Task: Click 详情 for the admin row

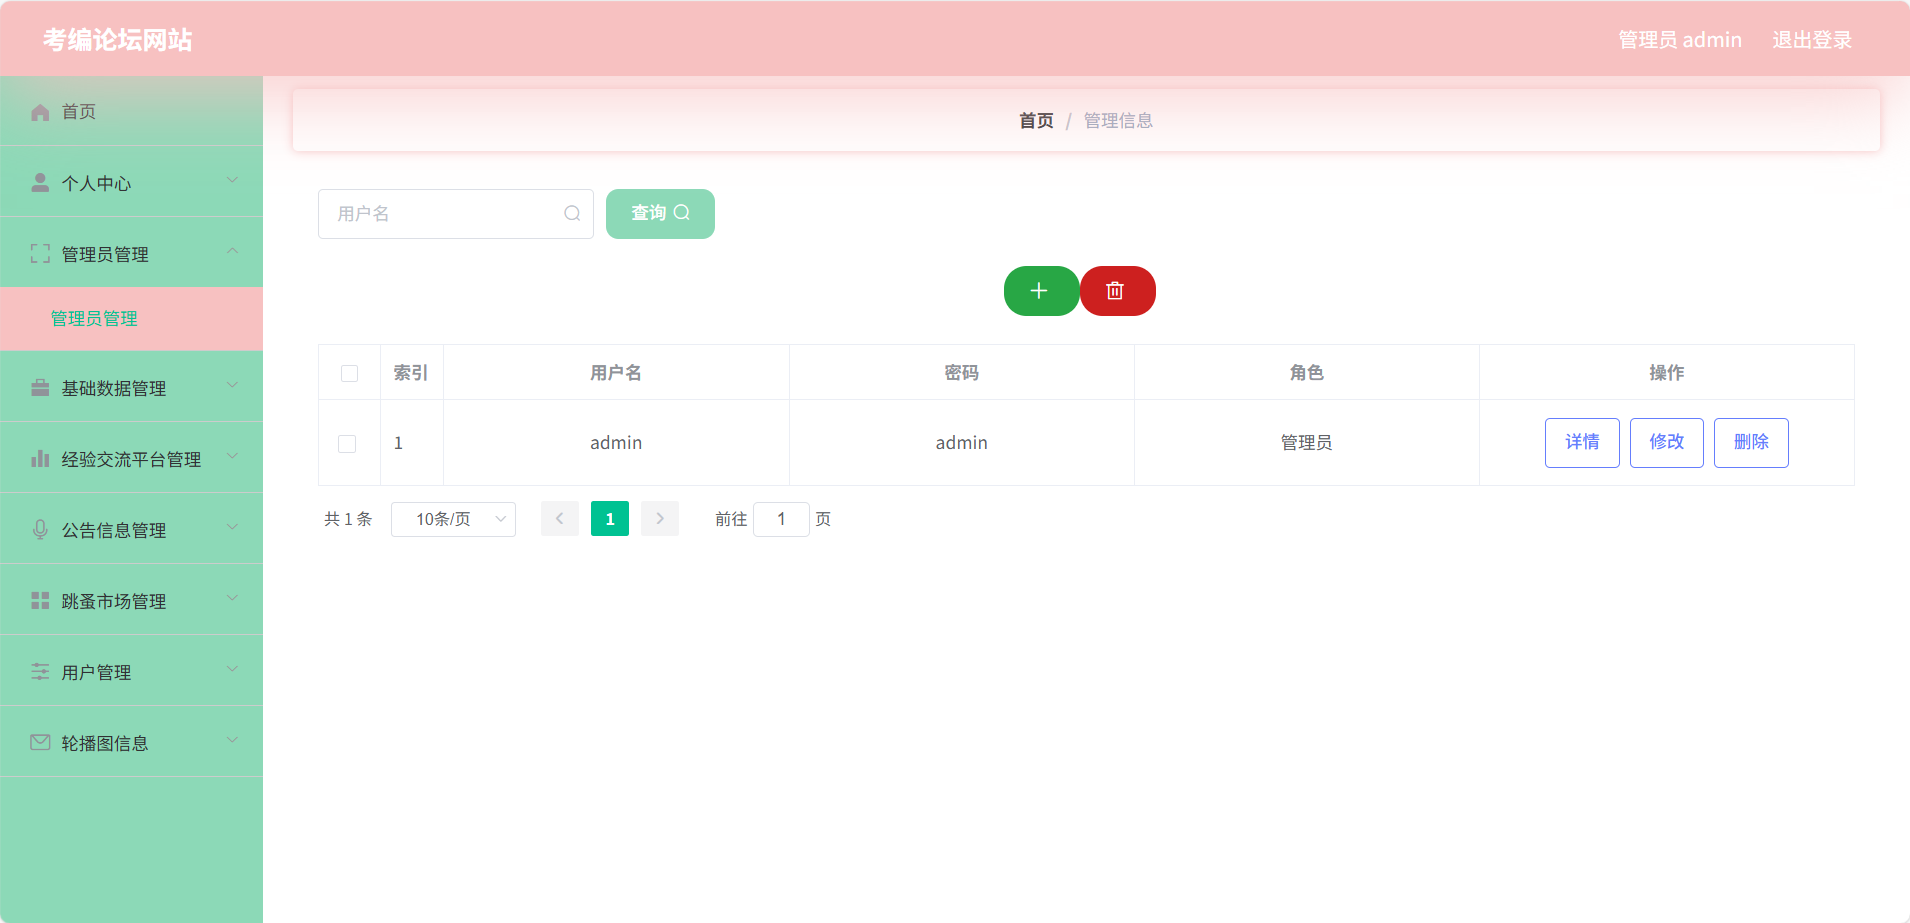Action: 1582,443
